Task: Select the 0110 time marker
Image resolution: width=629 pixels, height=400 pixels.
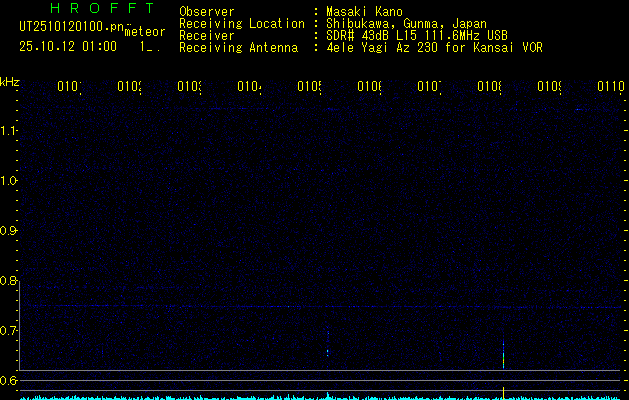Action: (x=610, y=87)
